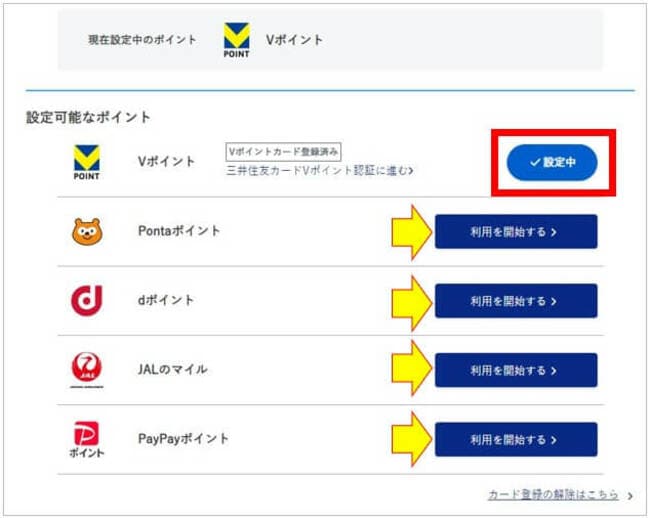Start using PayPayポイント
Image resolution: width=650 pixels, height=518 pixels.
point(516,439)
